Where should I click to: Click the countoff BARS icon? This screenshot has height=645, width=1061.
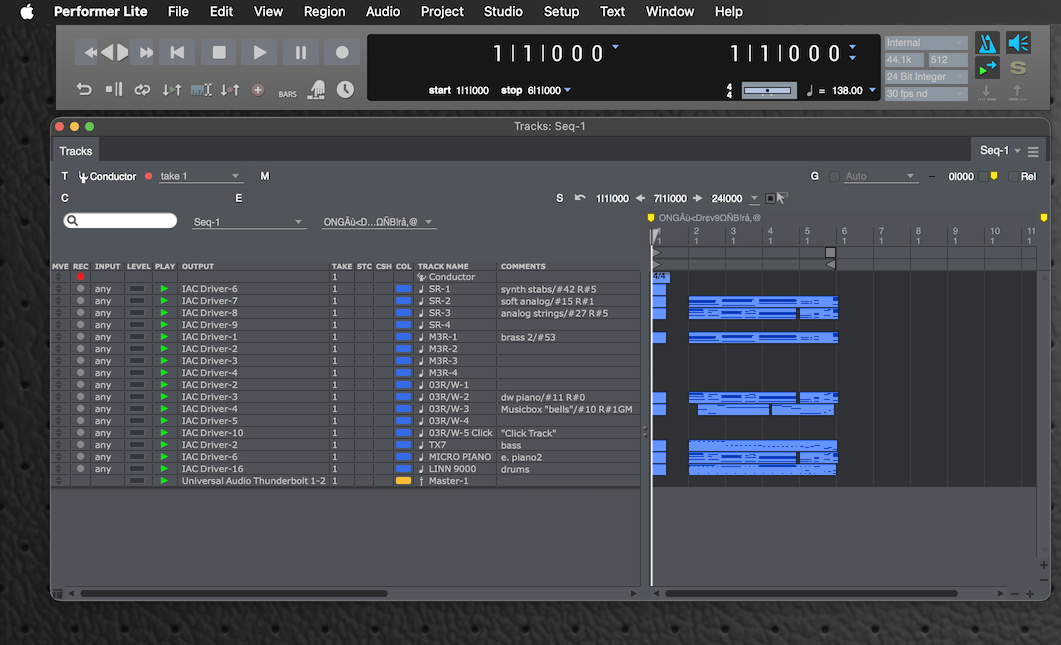[288, 94]
